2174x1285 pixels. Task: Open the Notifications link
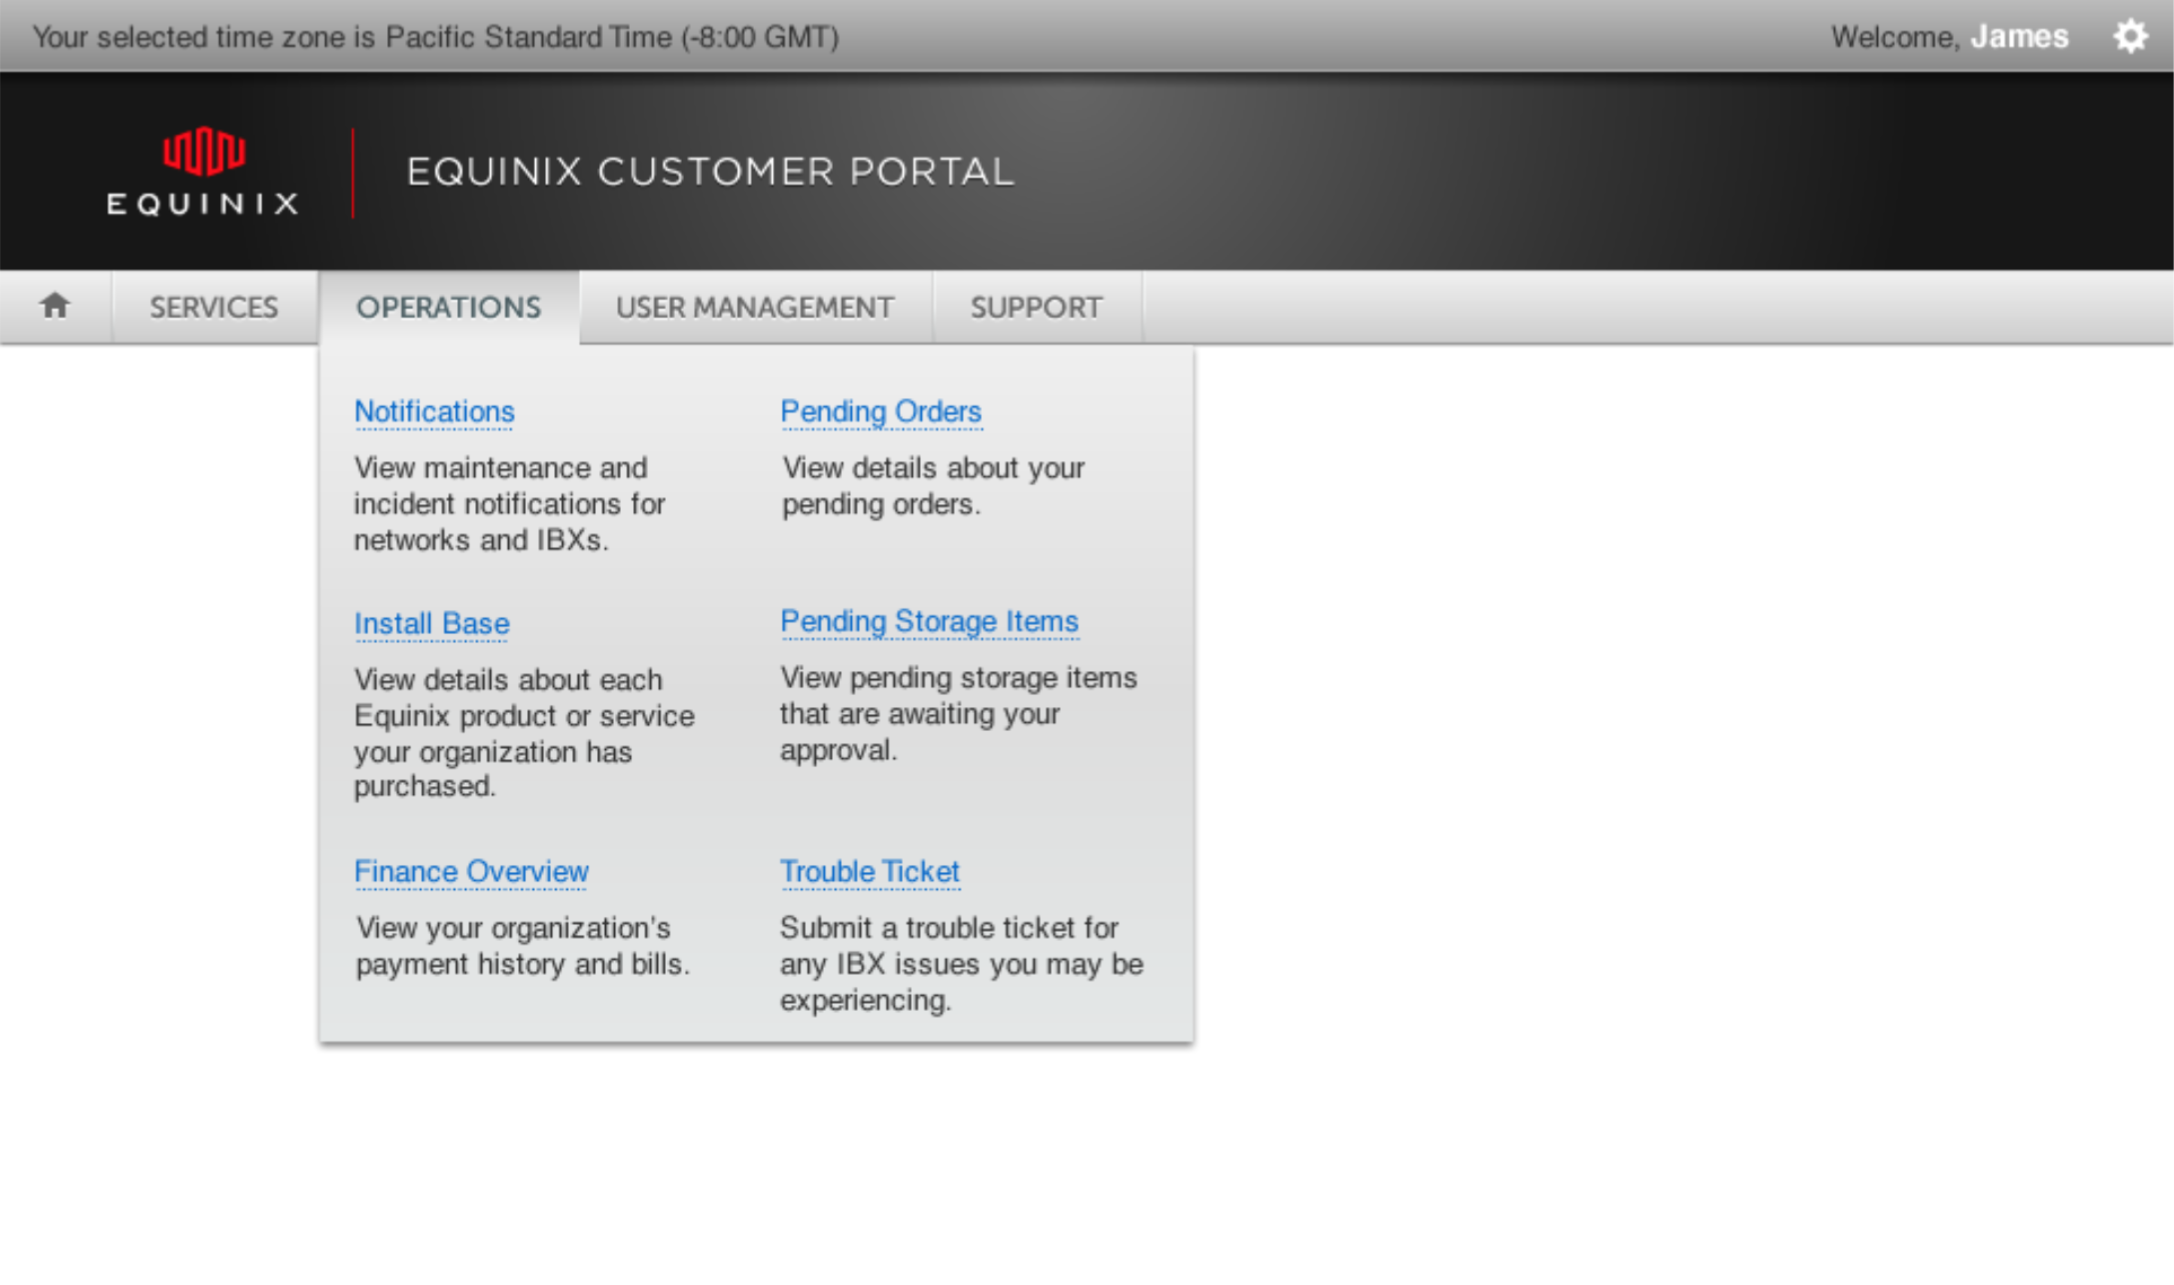point(434,412)
